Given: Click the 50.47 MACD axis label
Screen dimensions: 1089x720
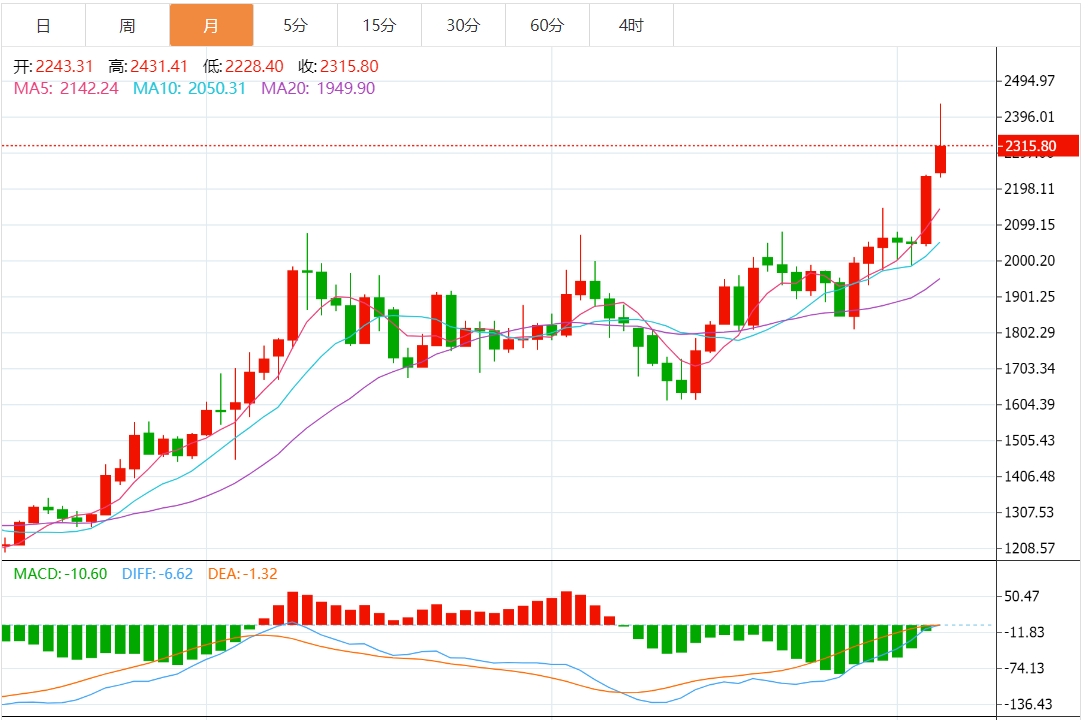Looking at the screenshot, I should pos(1024,597).
